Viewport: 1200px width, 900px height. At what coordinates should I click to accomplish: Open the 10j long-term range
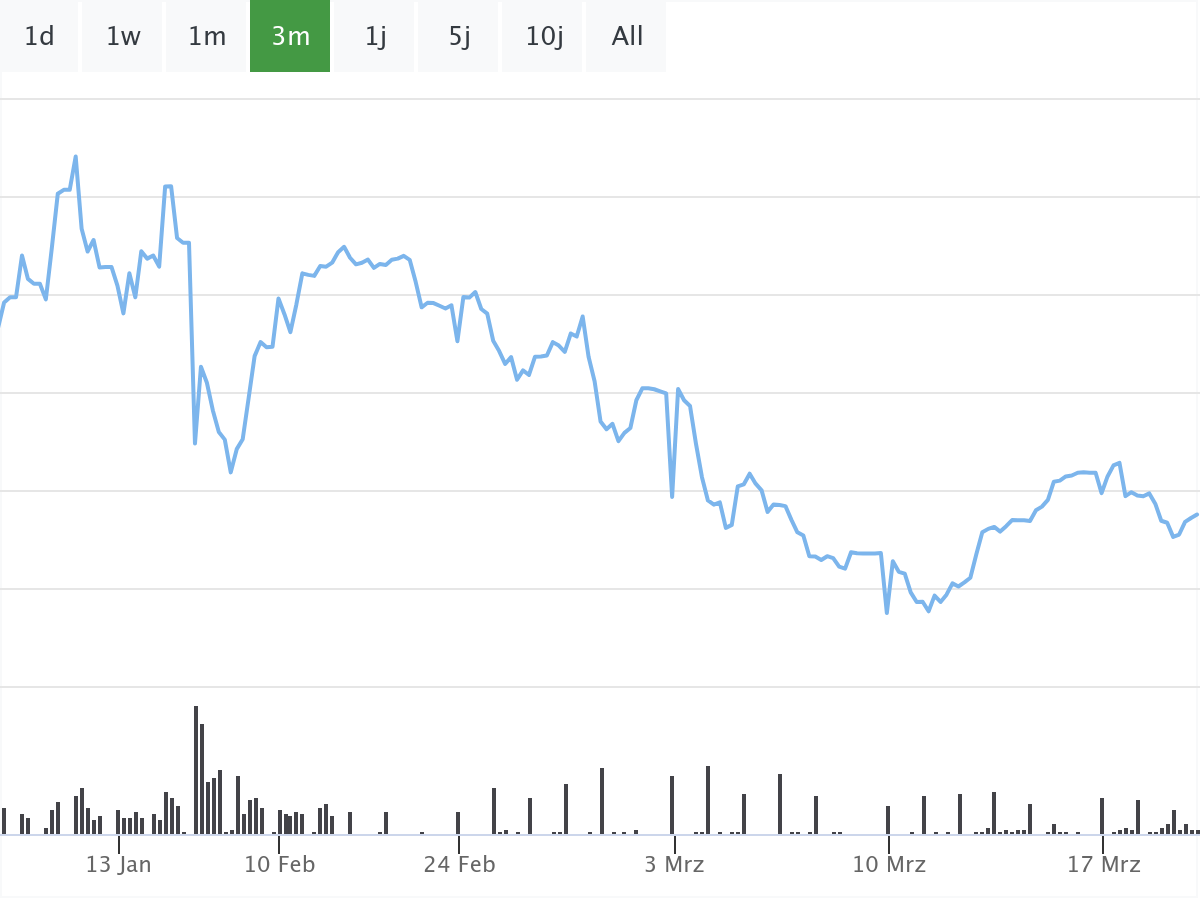point(544,37)
